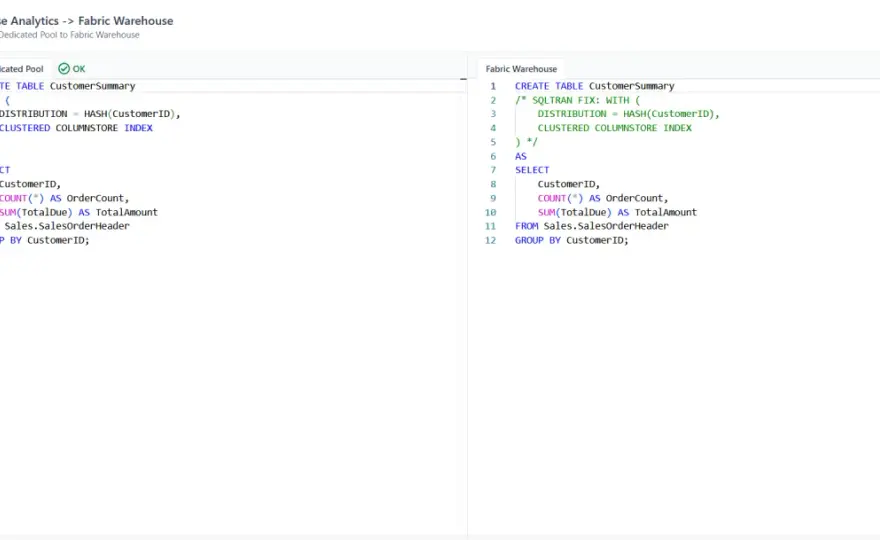Click 'TABLE CustomerSummary' in Dedicated Pool pane
The height and width of the screenshot is (540, 880).
(75, 86)
